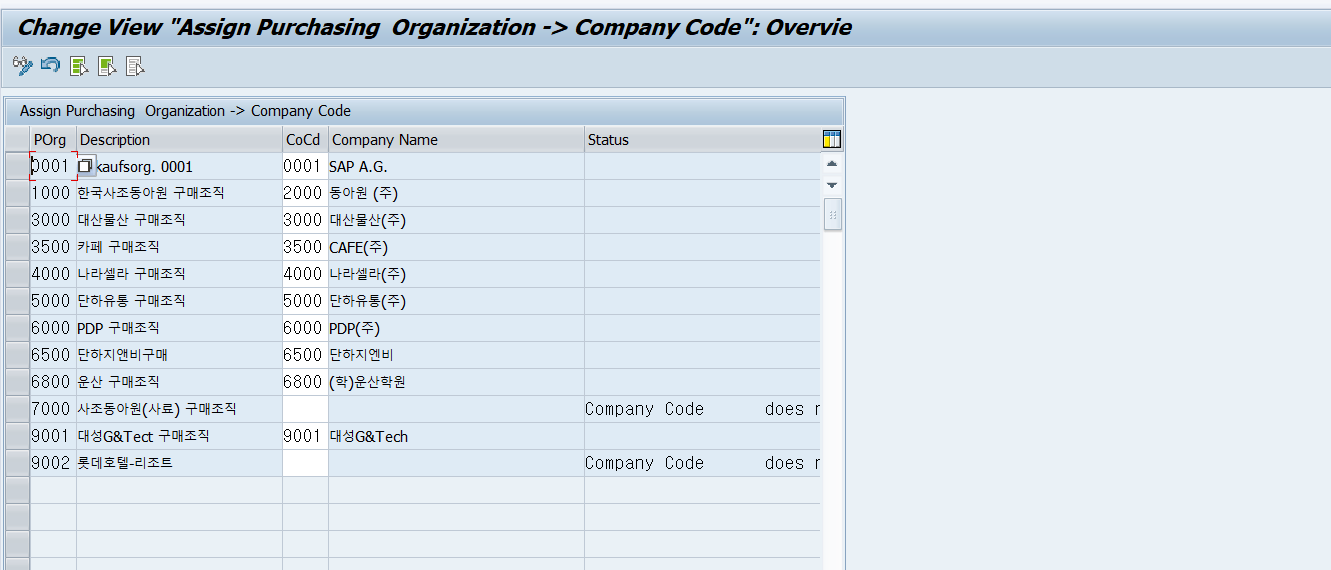Click company name '단하지엔비'
Viewport: 1331px width, 570px height.
362,355
